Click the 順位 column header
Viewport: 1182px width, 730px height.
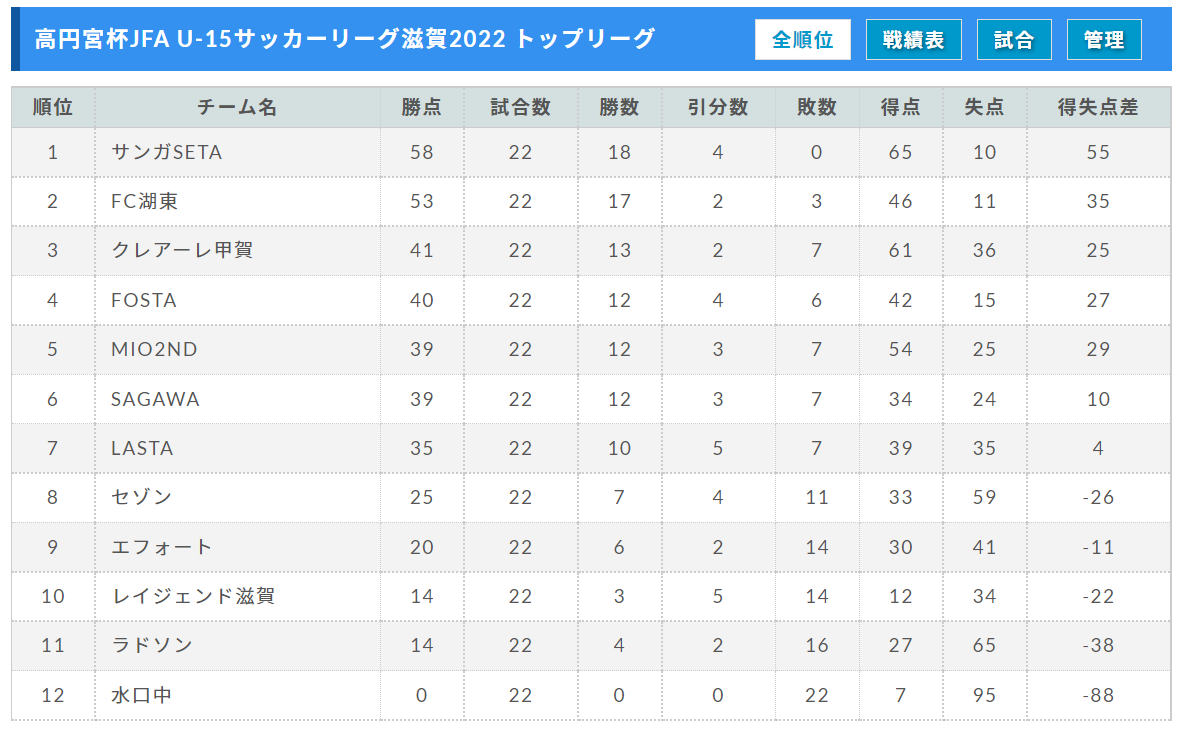(x=53, y=107)
